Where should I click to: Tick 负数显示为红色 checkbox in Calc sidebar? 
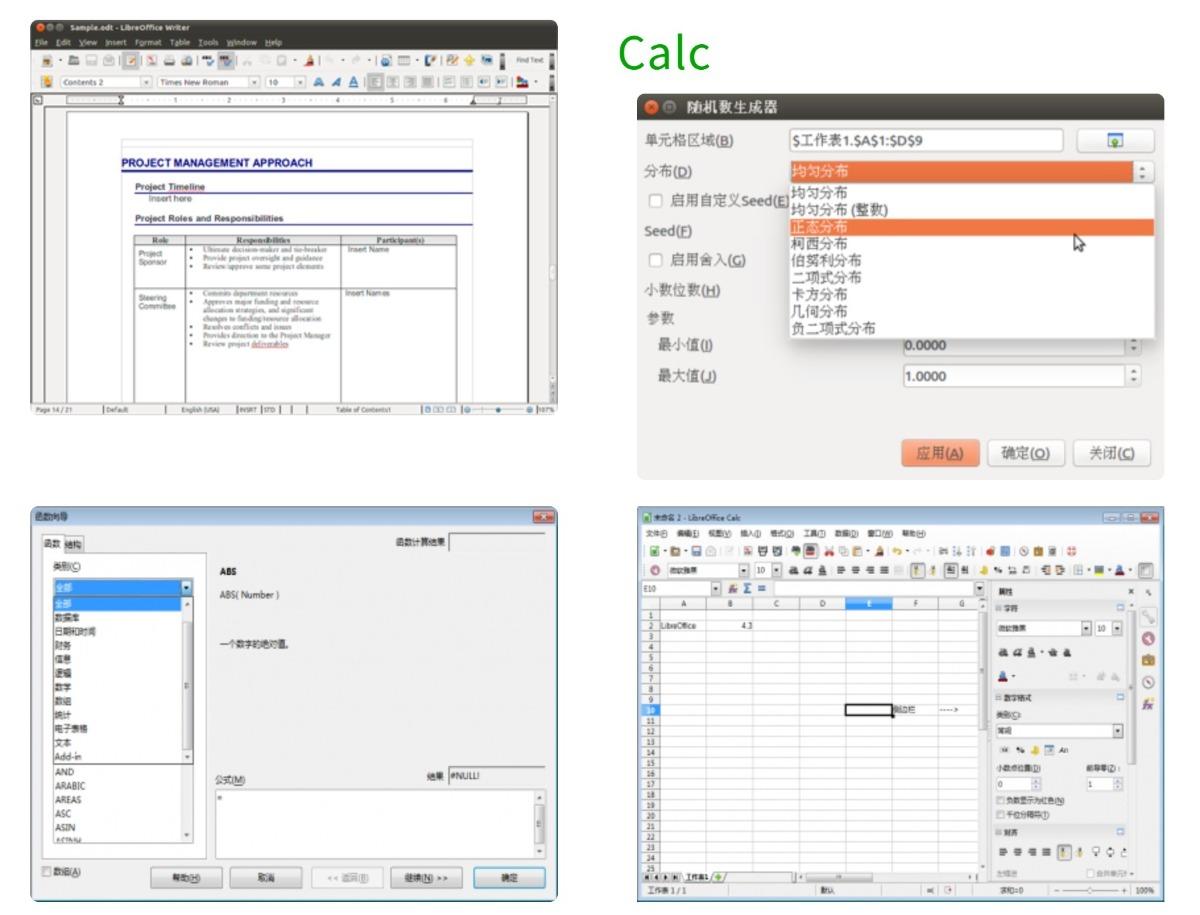pos(1001,800)
